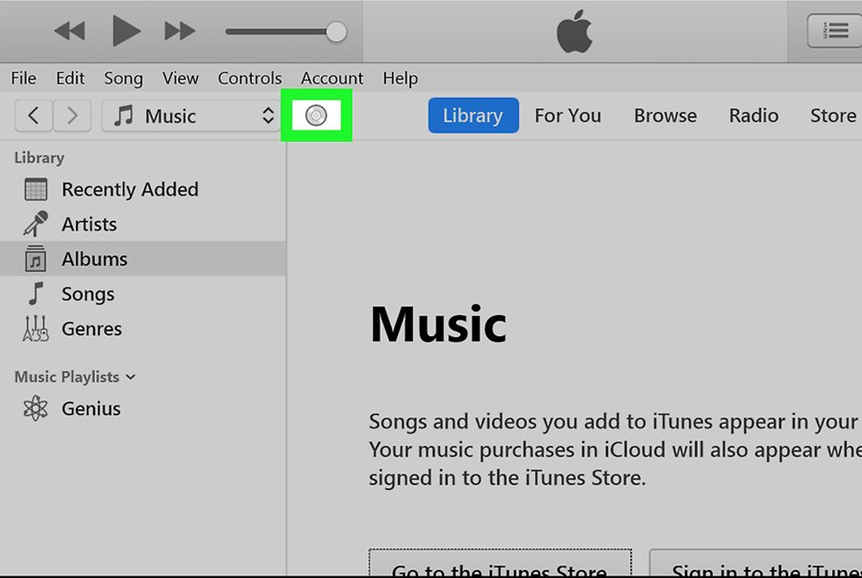Viewport: 862px width, 578px height.
Task: Open the File menu
Action: pos(24,78)
